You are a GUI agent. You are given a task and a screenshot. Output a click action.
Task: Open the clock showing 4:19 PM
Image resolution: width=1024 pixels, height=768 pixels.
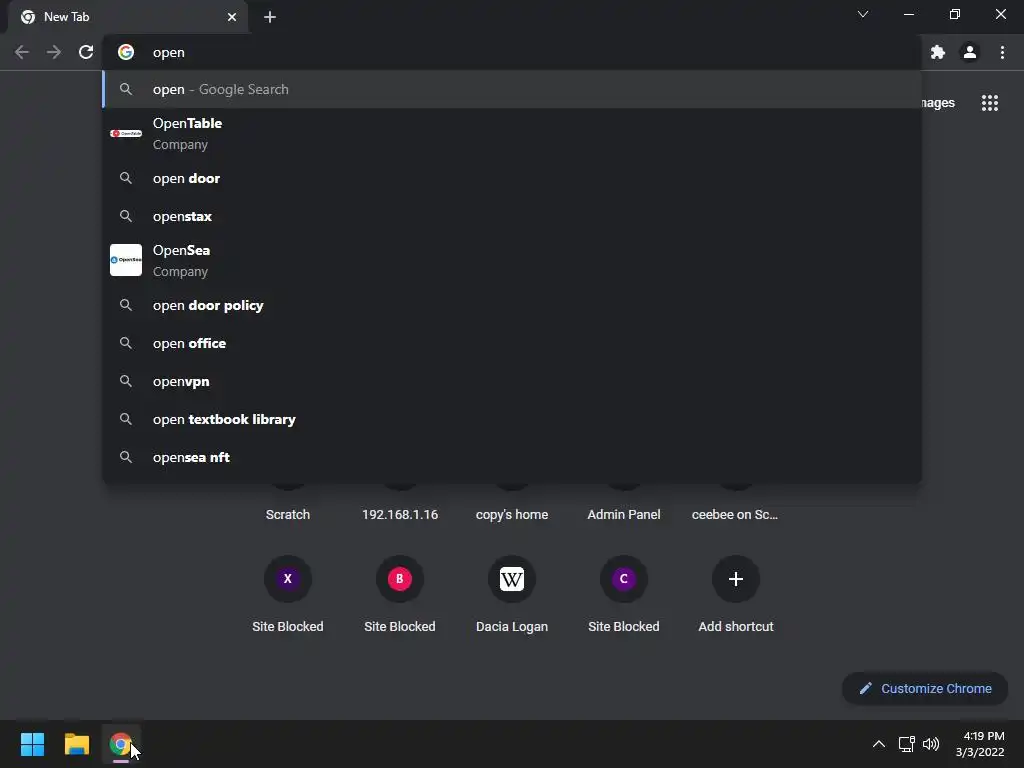(980, 744)
